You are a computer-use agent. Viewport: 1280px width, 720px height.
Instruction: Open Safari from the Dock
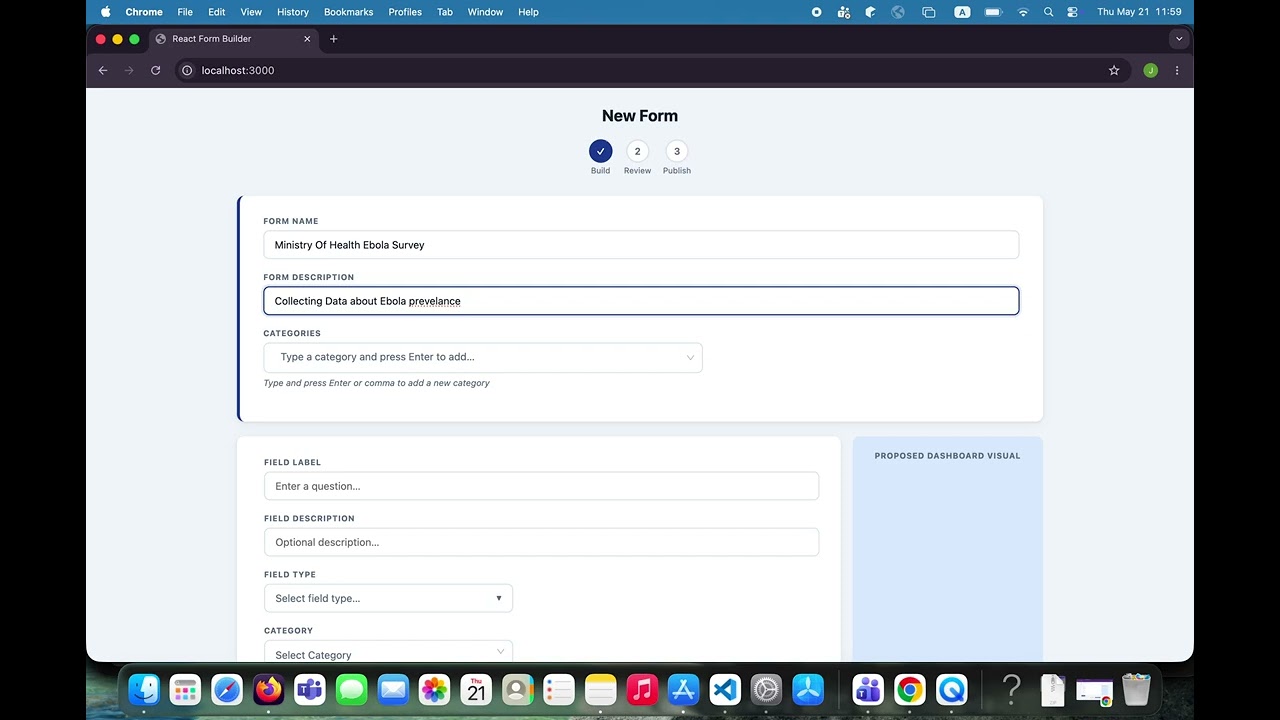click(x=227, y=689)
